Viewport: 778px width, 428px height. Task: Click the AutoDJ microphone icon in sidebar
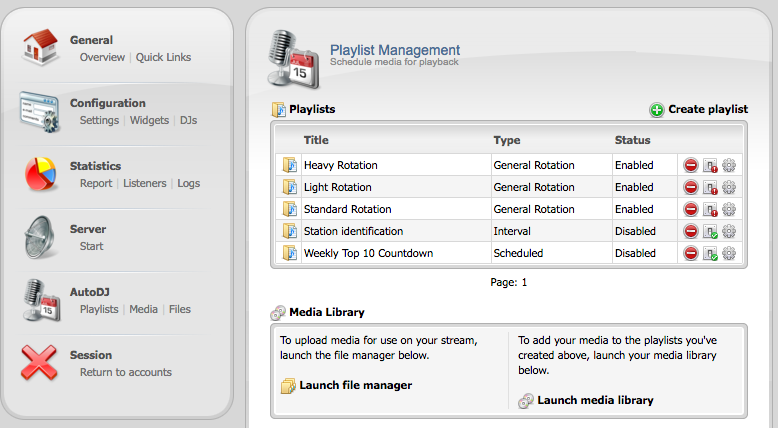pos(40,300)
